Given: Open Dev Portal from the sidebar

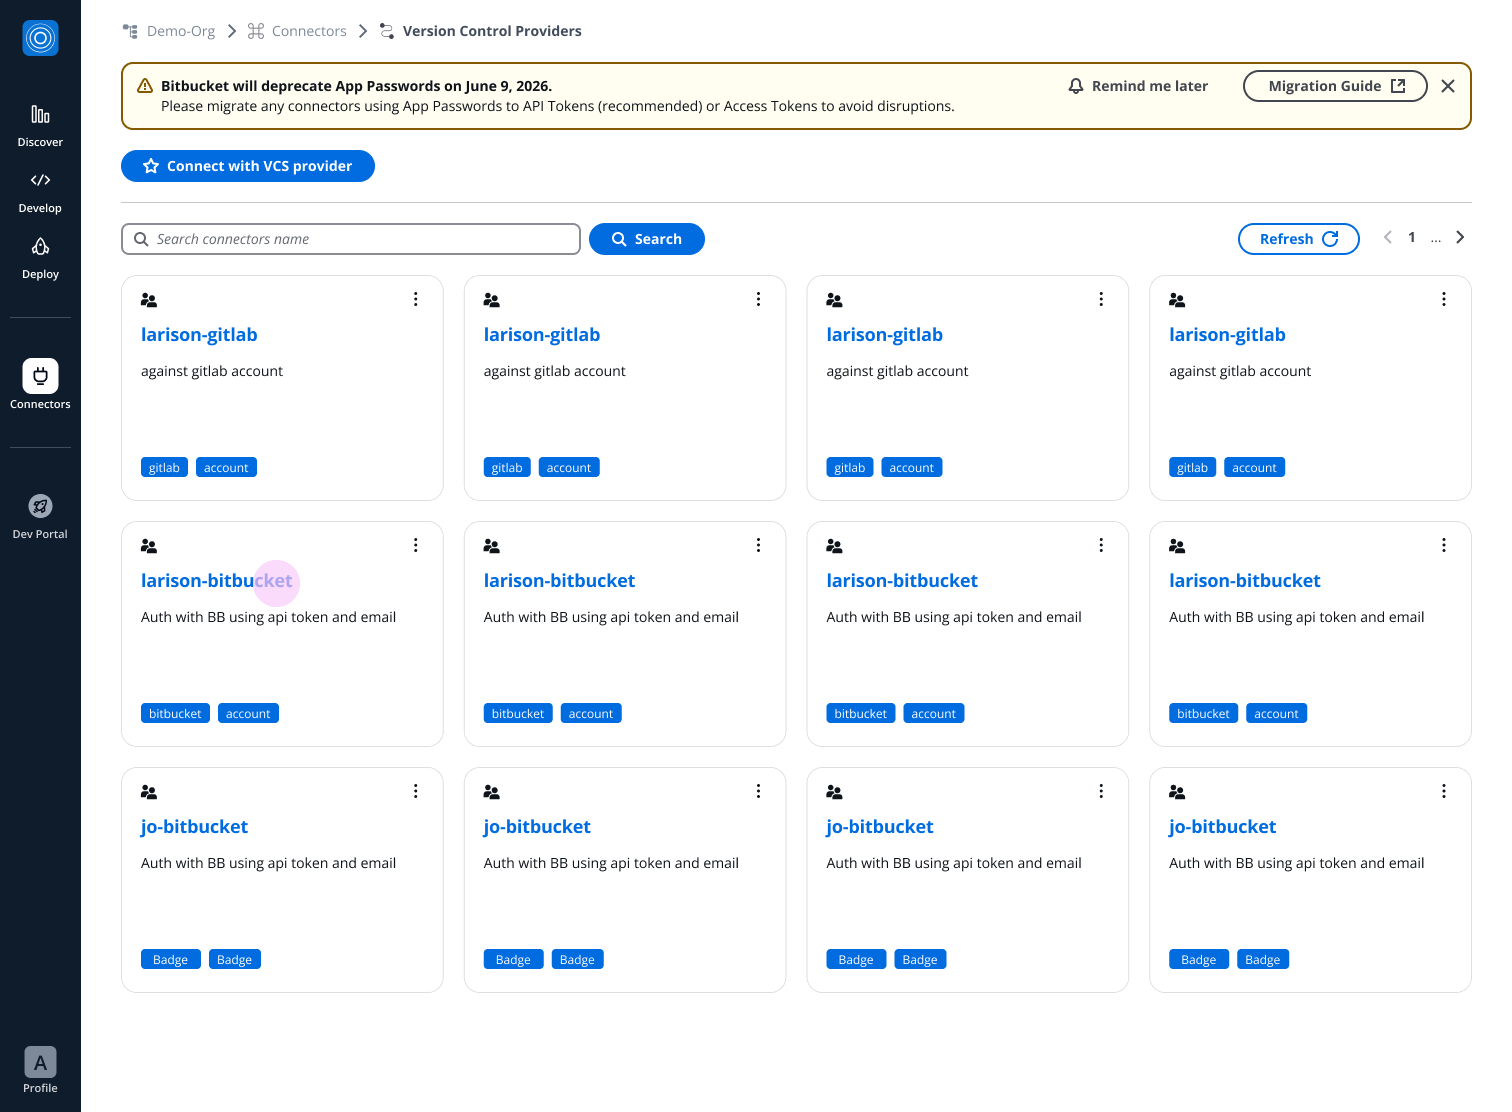Looking at the screenshot, I should 40,506.
